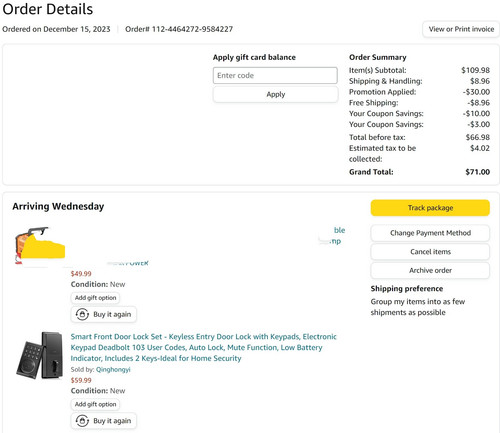Archive order using the side button
This screenshot has width=500, height=433.
430,270
